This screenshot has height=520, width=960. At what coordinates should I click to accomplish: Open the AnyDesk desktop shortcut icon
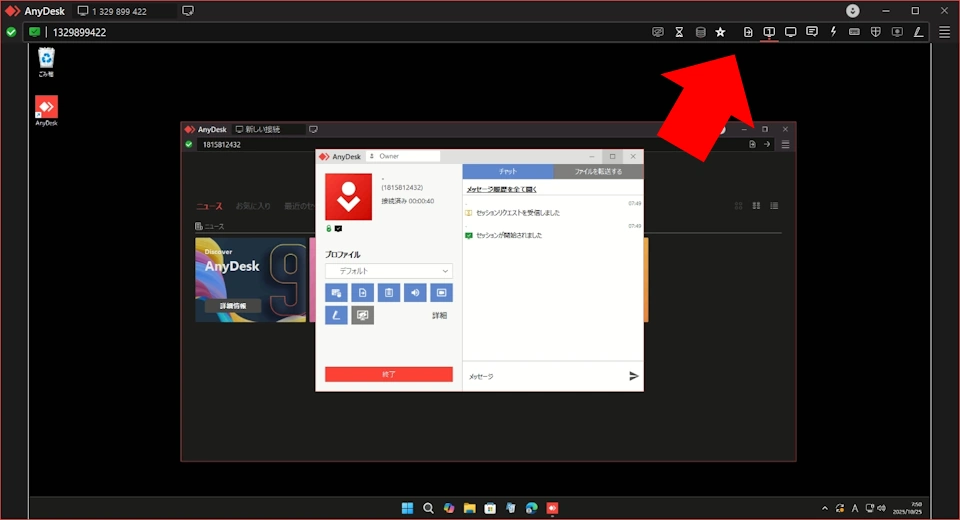[46, 111]
